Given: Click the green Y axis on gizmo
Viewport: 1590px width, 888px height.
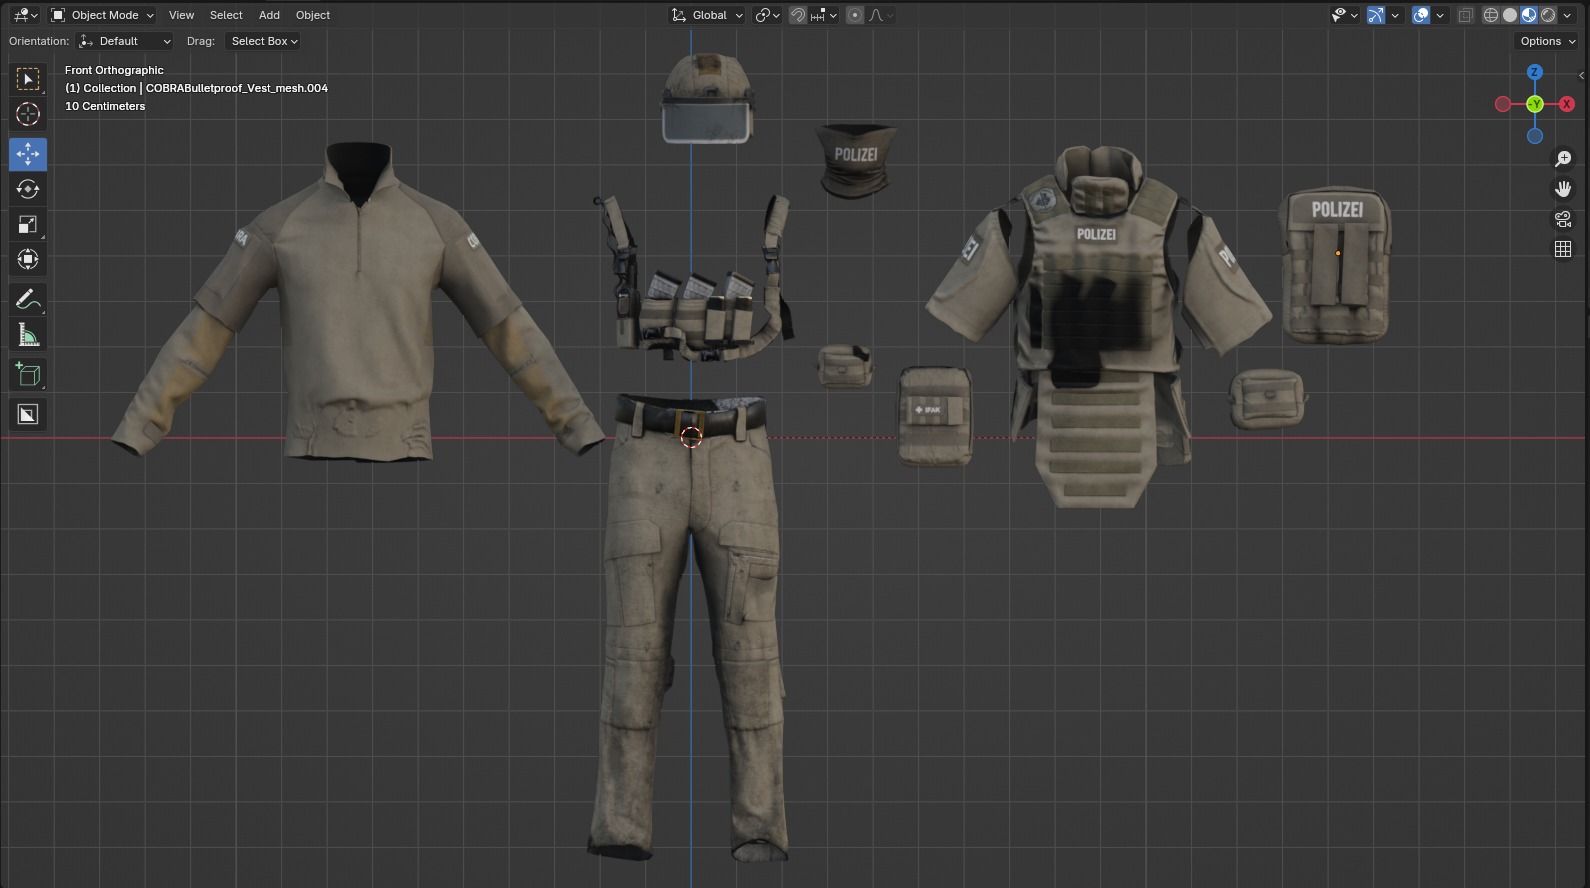Looking at the screenshot, I should click(x=1535, y=104).
